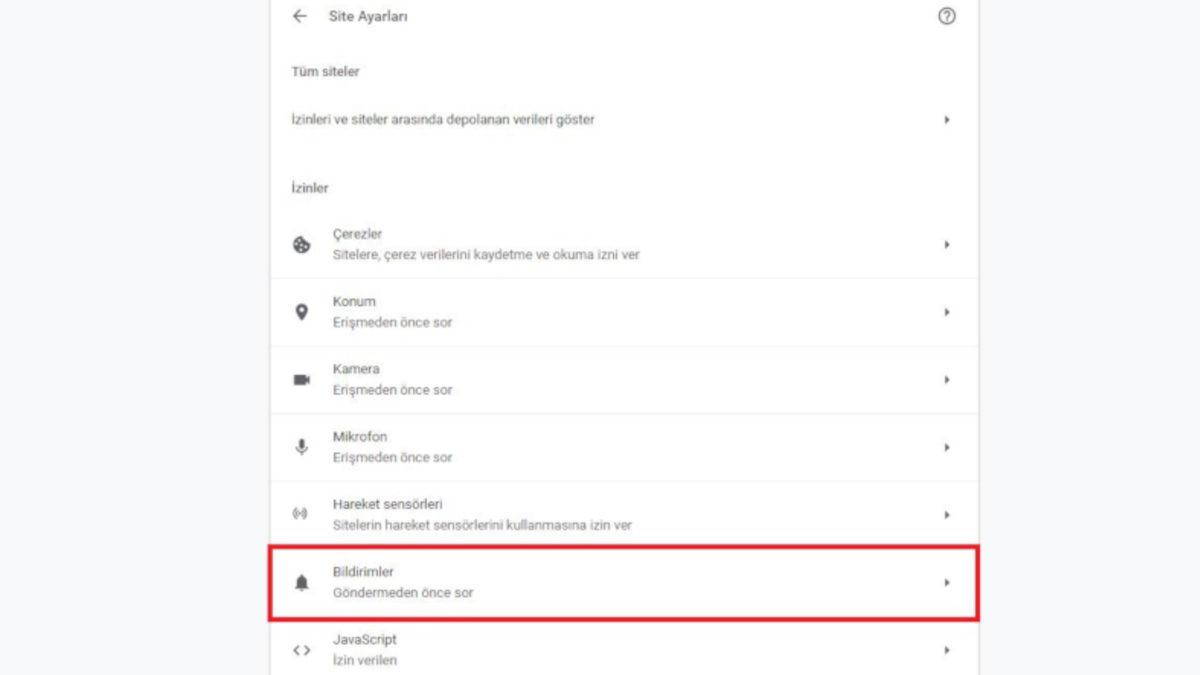Expand the Bildirimler settings with its arrow
Viewport: 1200px width, 675px height.
tap(947, 582)
